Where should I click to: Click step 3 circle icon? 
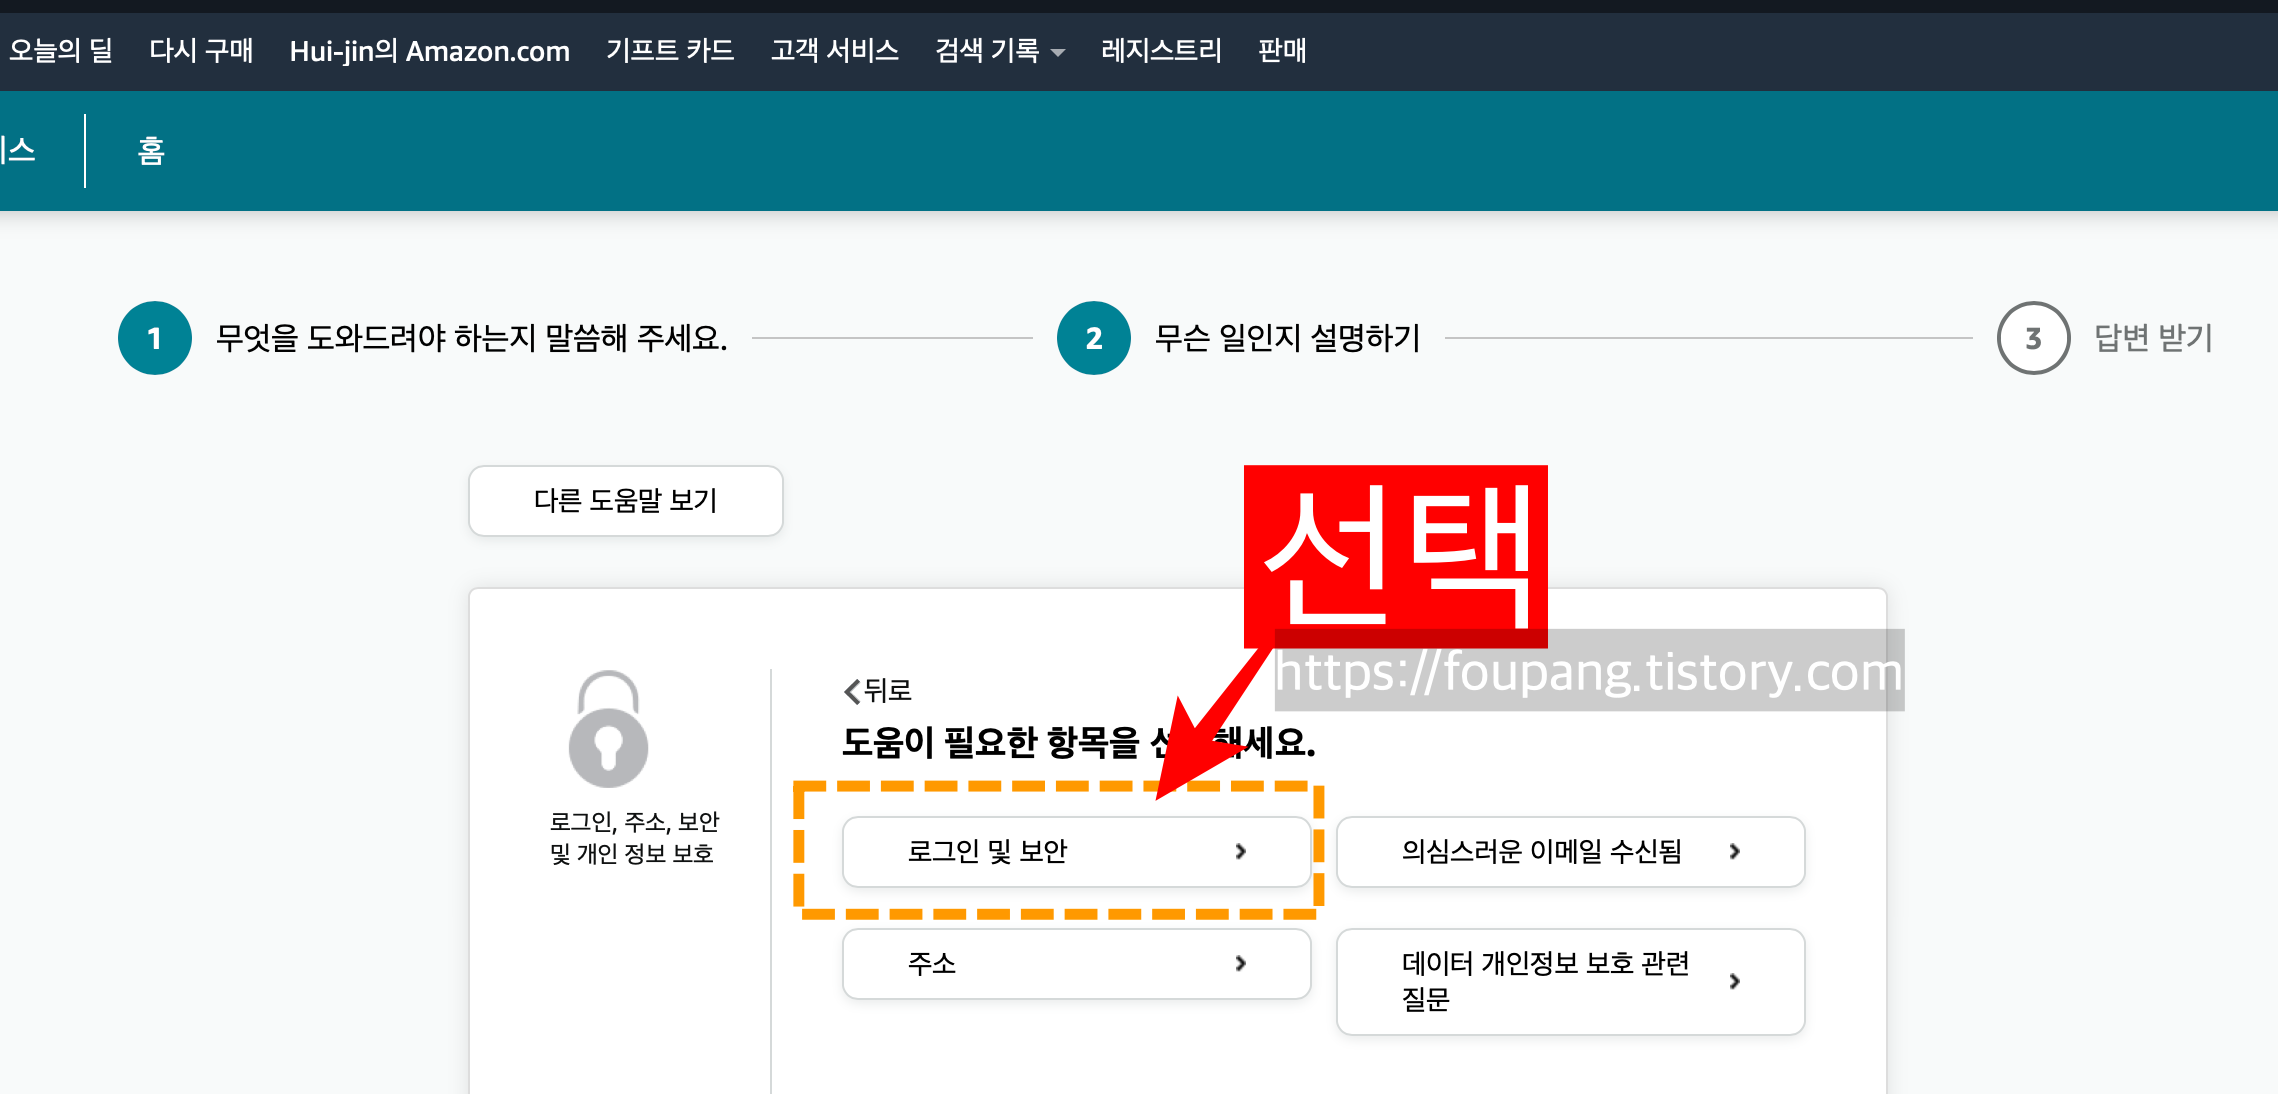(x=2033, y=338)
